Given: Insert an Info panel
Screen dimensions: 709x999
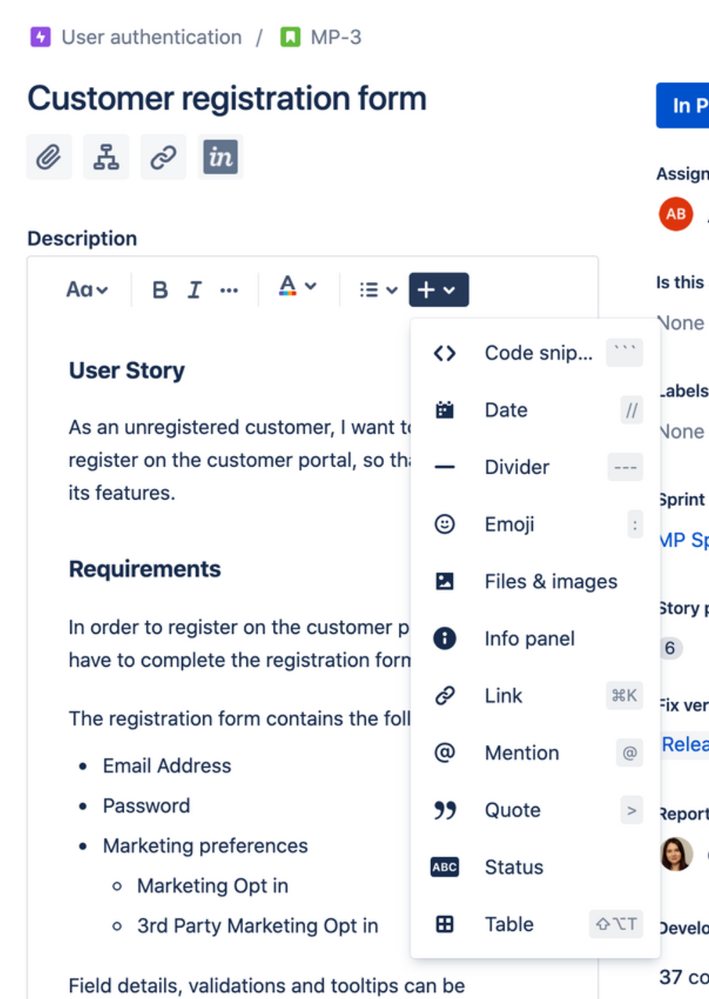Looking at the screenshot, I should [x=536, y=638].
